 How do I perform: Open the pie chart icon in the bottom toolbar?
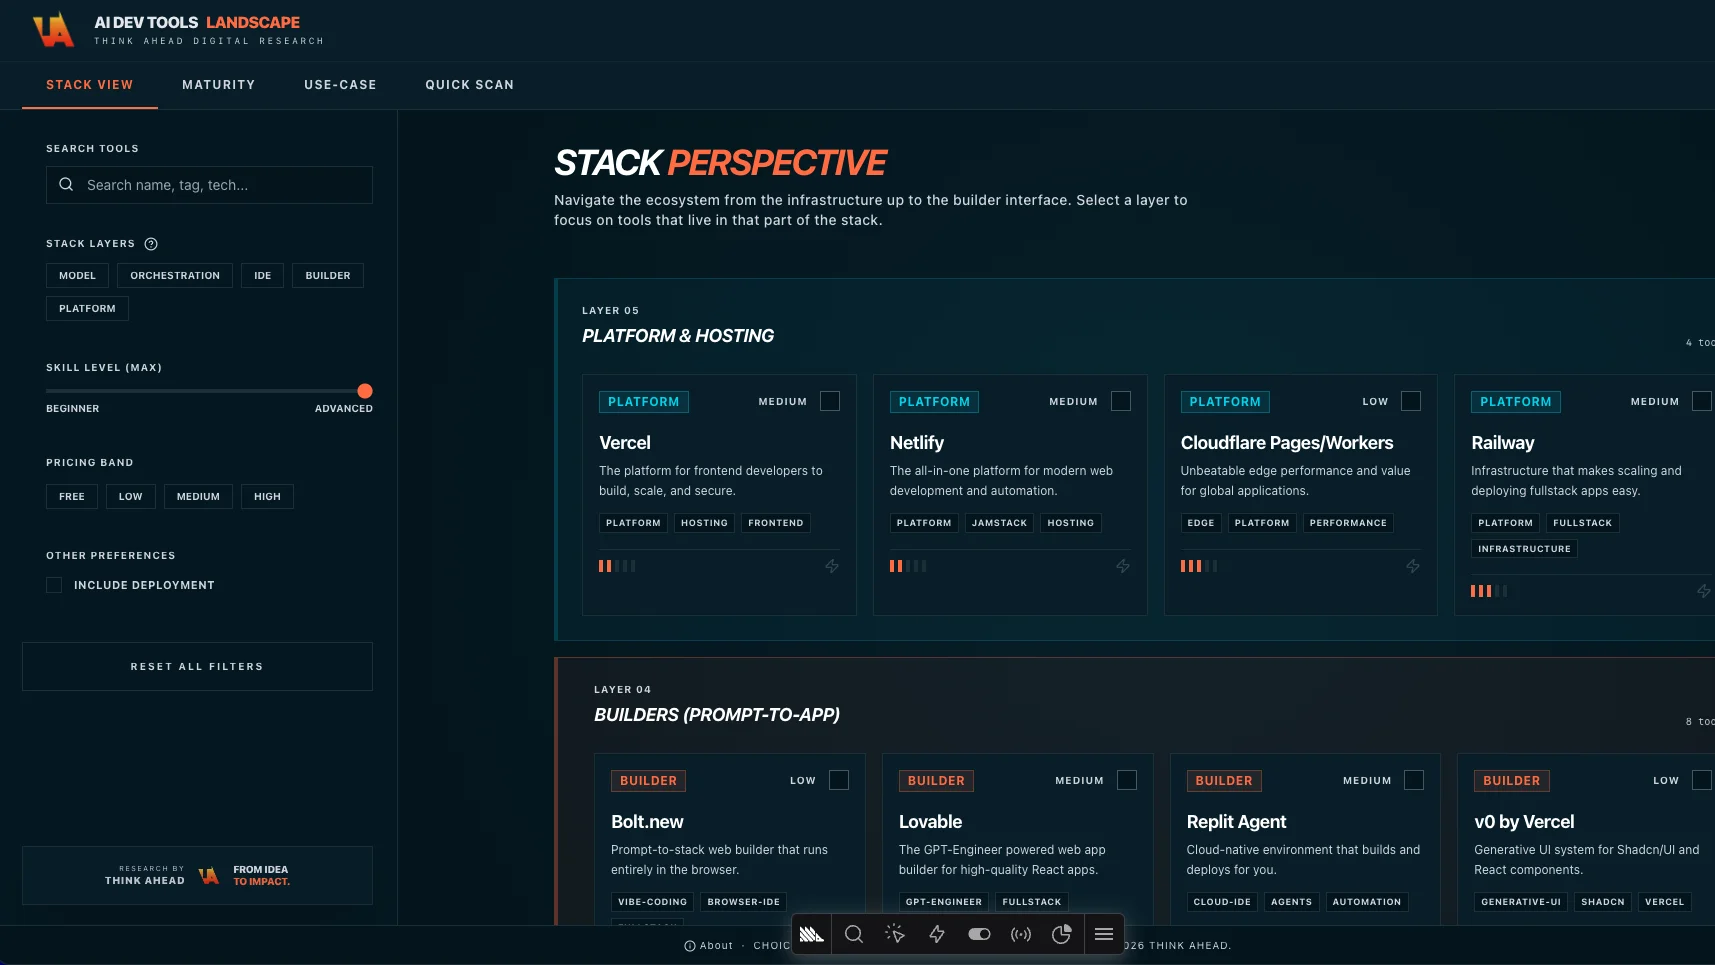pyautogui.click(x=1062, y=934)
